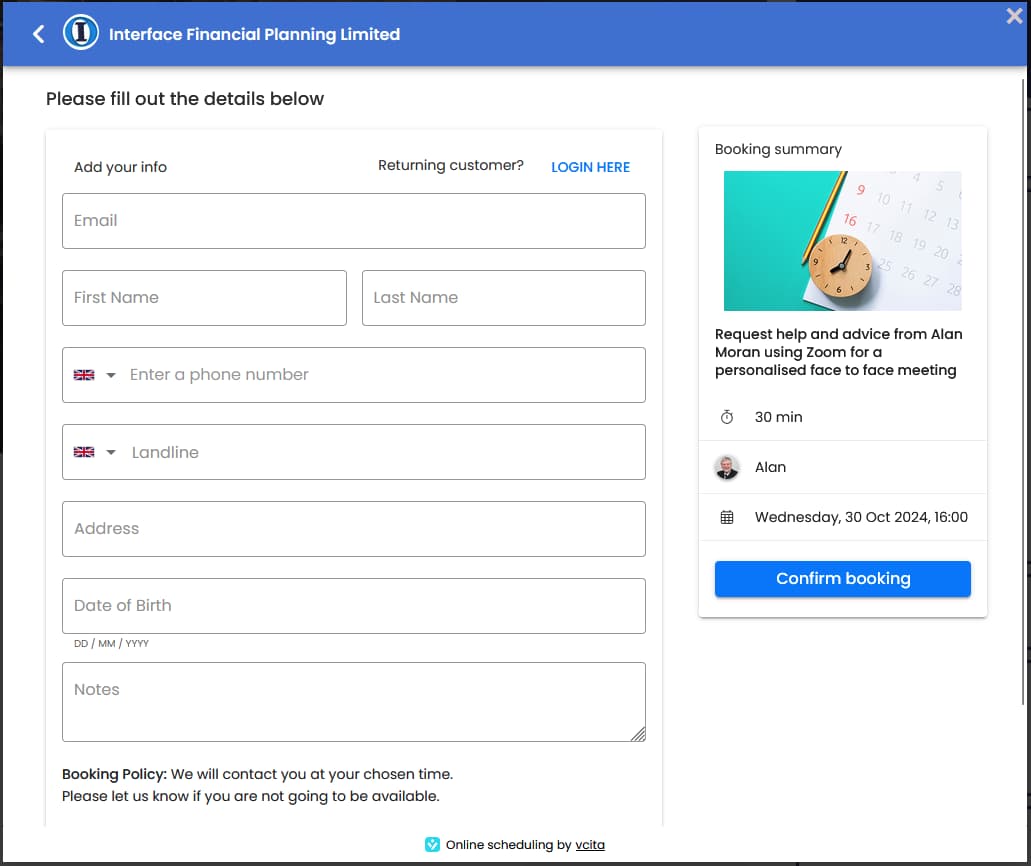Image resolution: width=1031 pixels, height=866 pixels.
Task: Click Alan's profile avatar
Action: (727, 467)
